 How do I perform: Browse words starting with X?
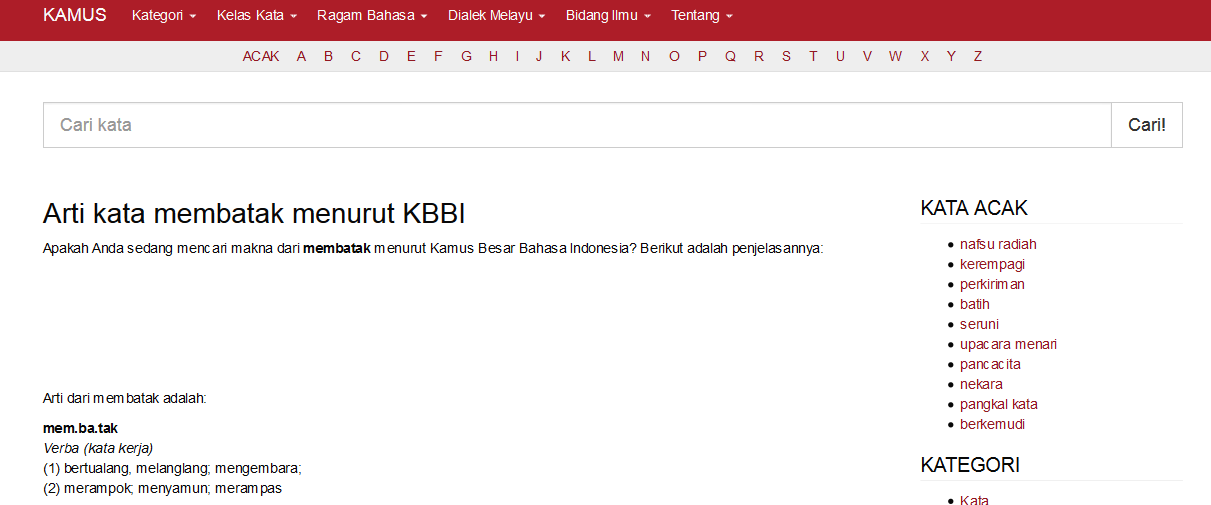click(x=925, y=56)
